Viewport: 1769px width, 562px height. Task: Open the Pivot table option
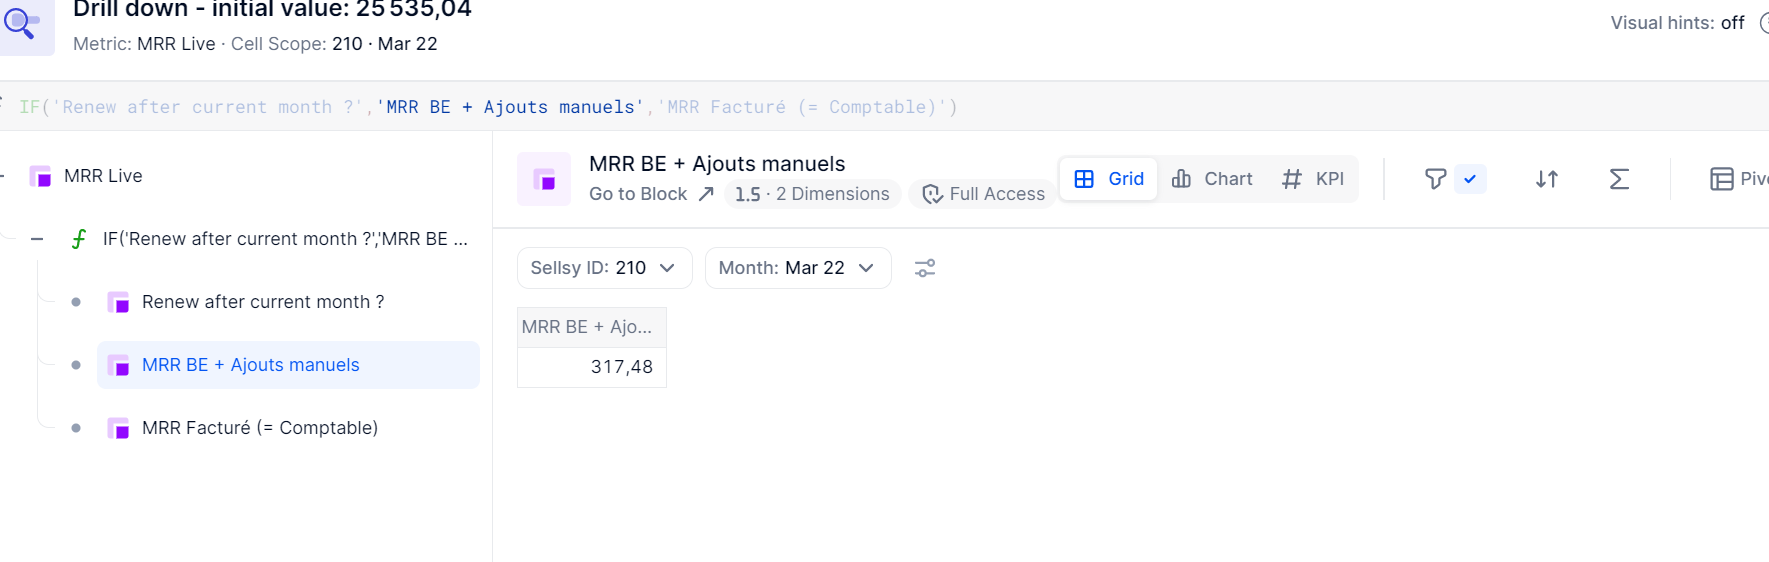pyautogui.click(x=1738, y=179)
